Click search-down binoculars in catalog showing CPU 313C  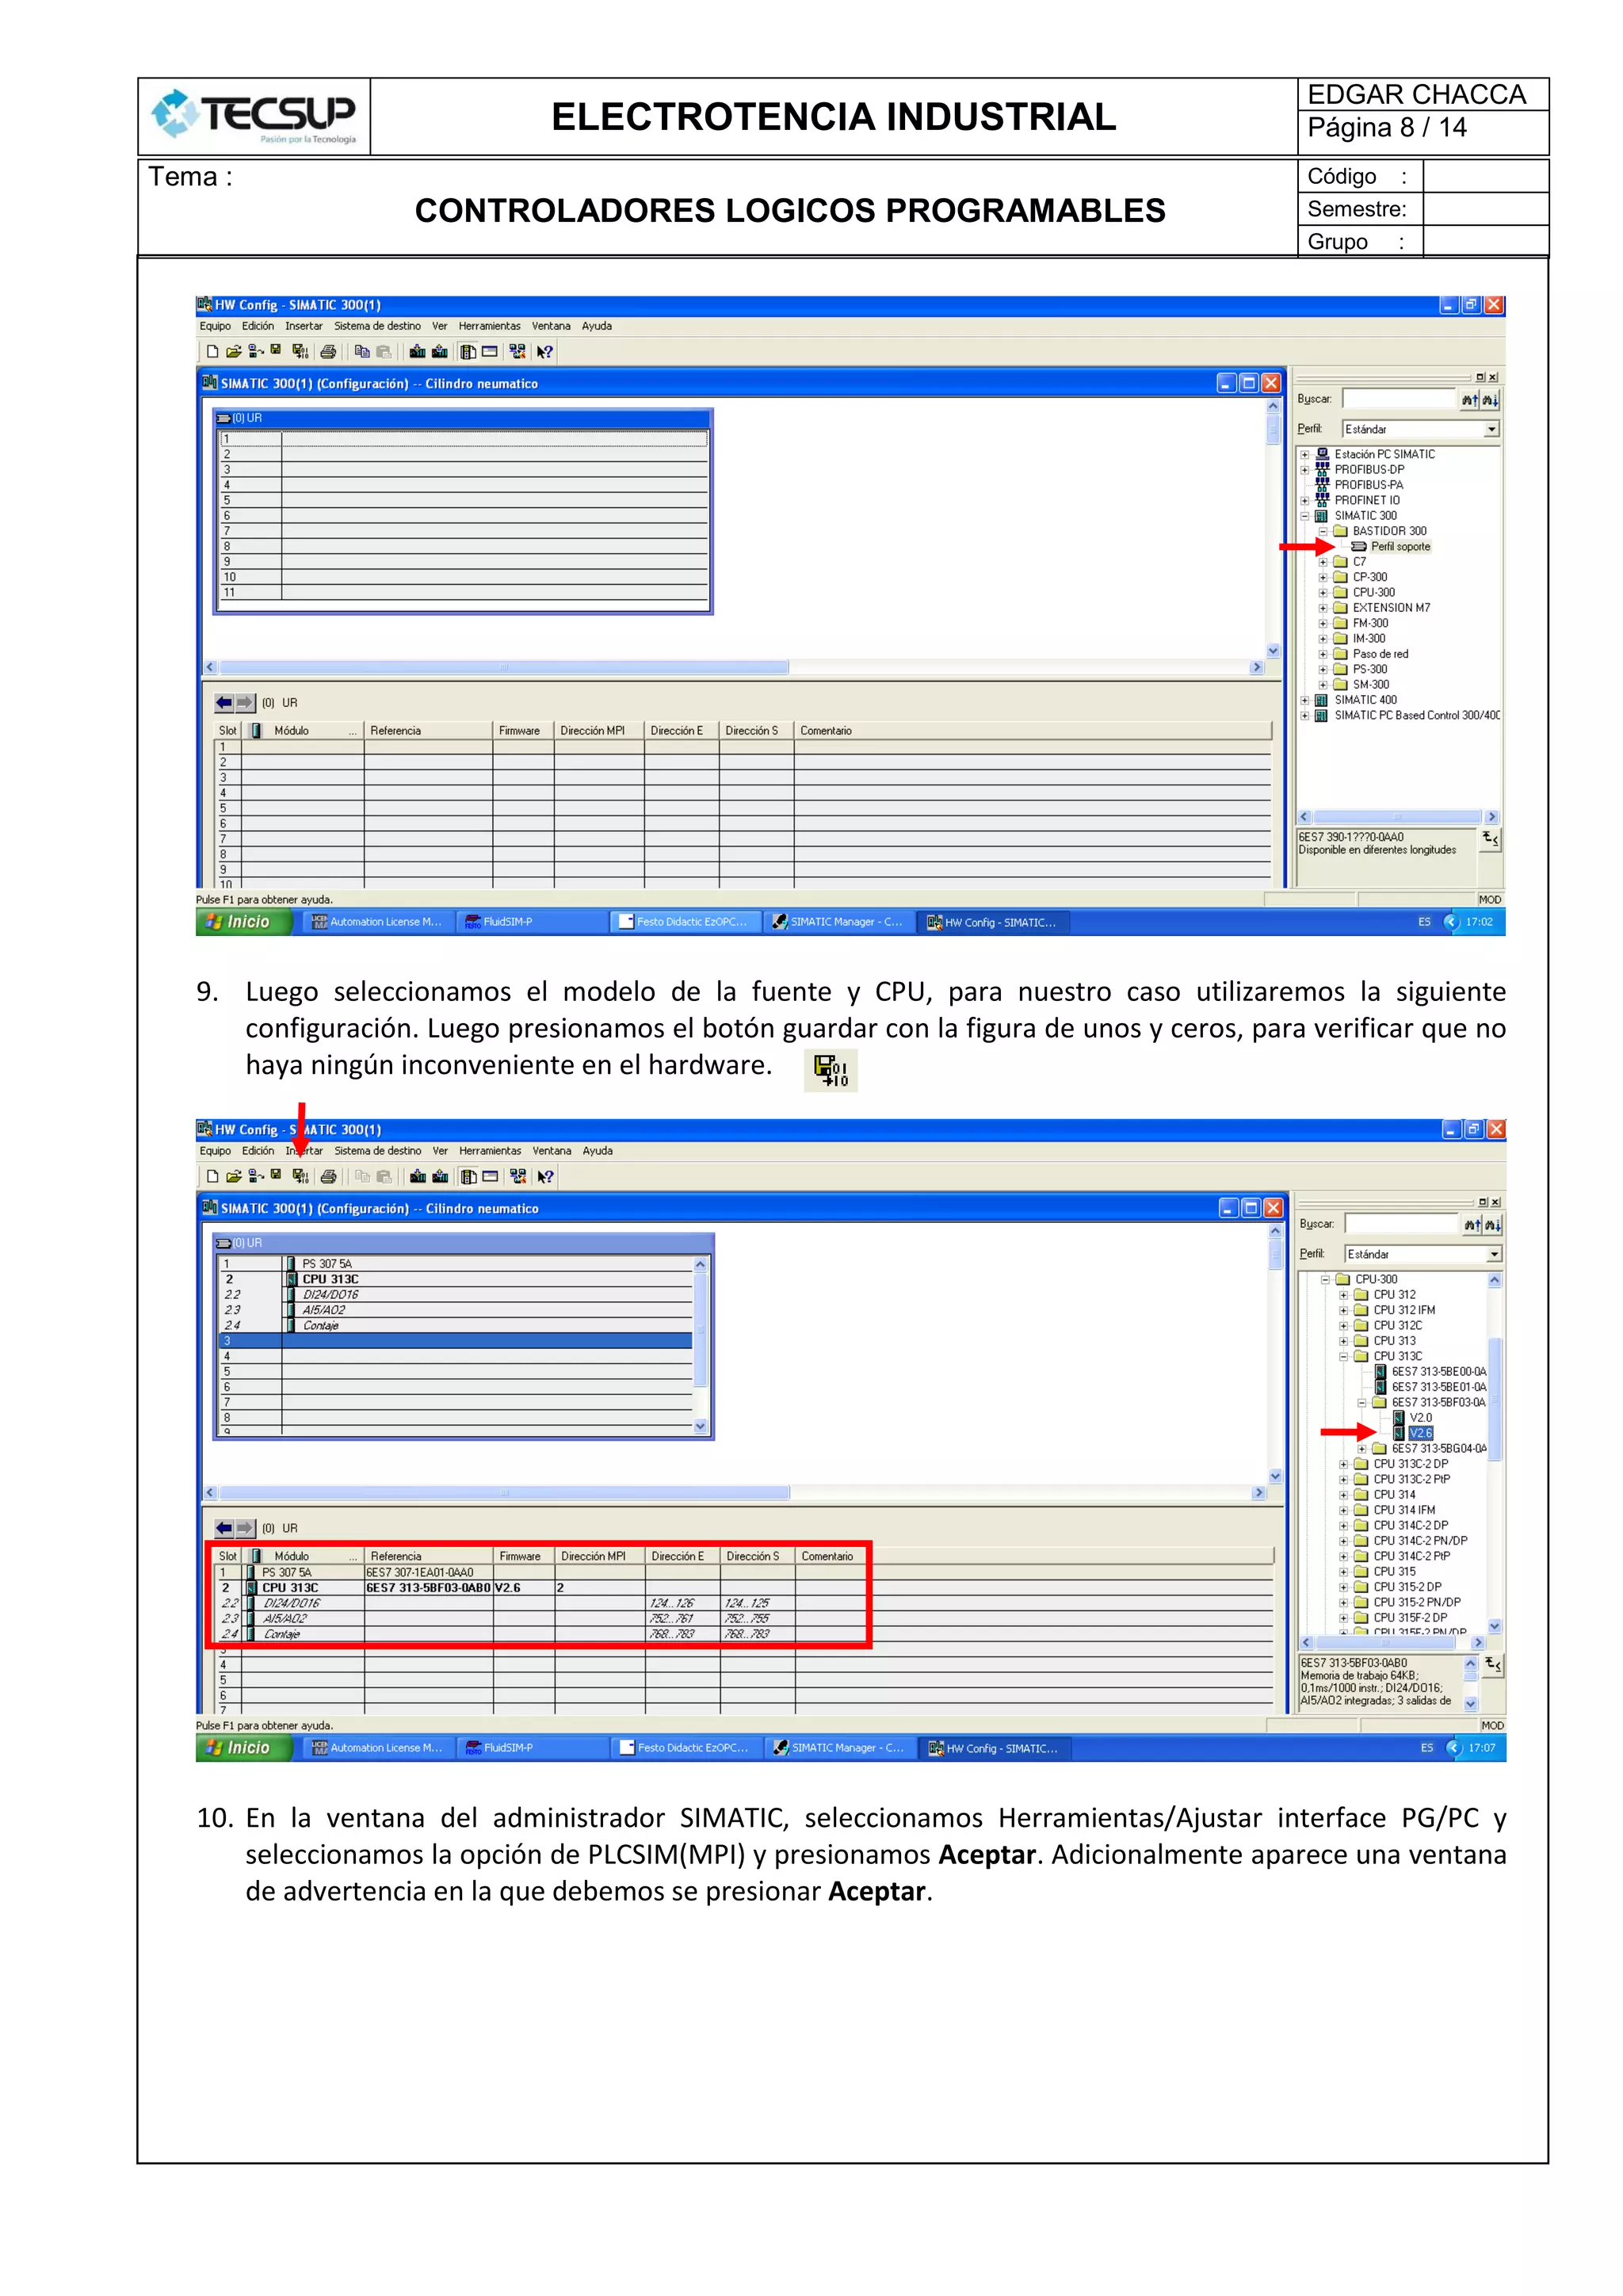[x=1493, y=1224]
